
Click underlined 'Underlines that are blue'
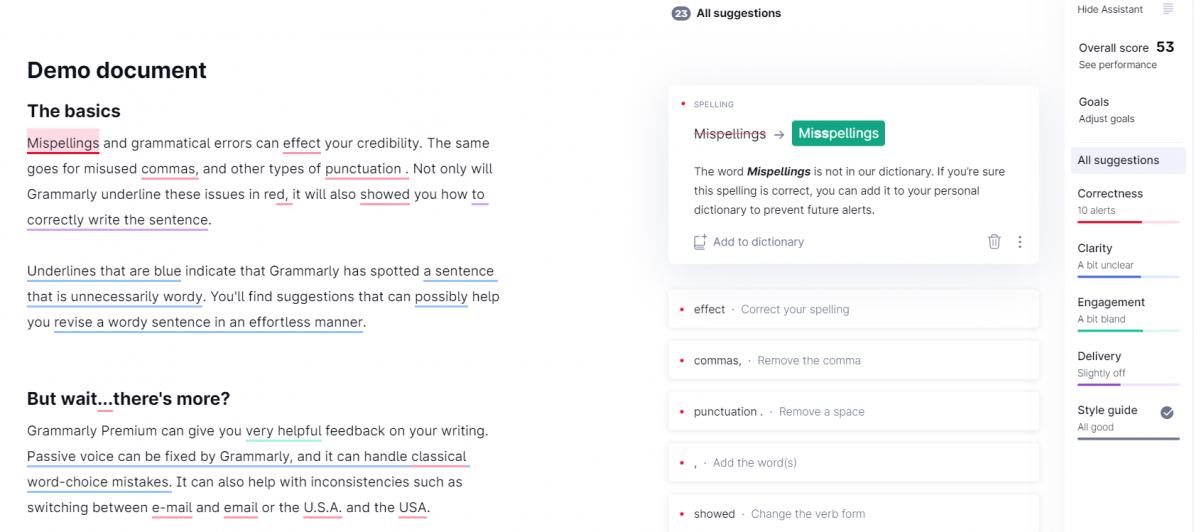pos(104,271)
